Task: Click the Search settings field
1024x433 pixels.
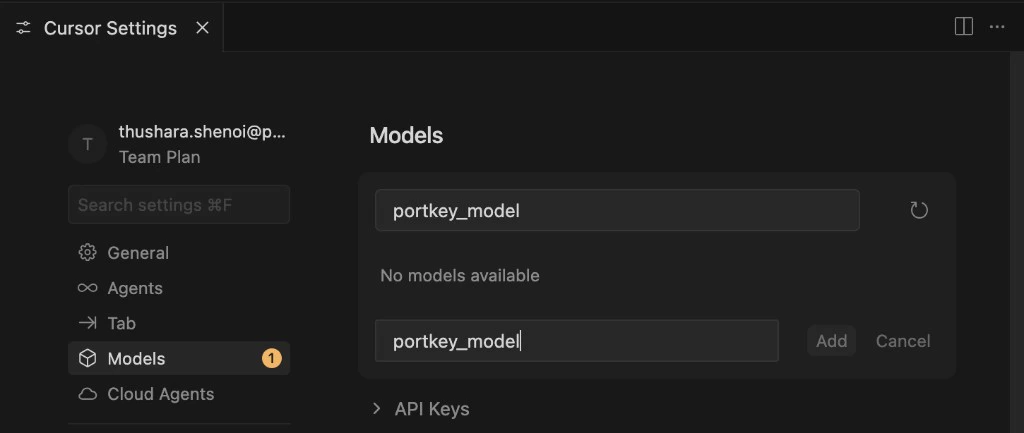Action: coord(179,205)
